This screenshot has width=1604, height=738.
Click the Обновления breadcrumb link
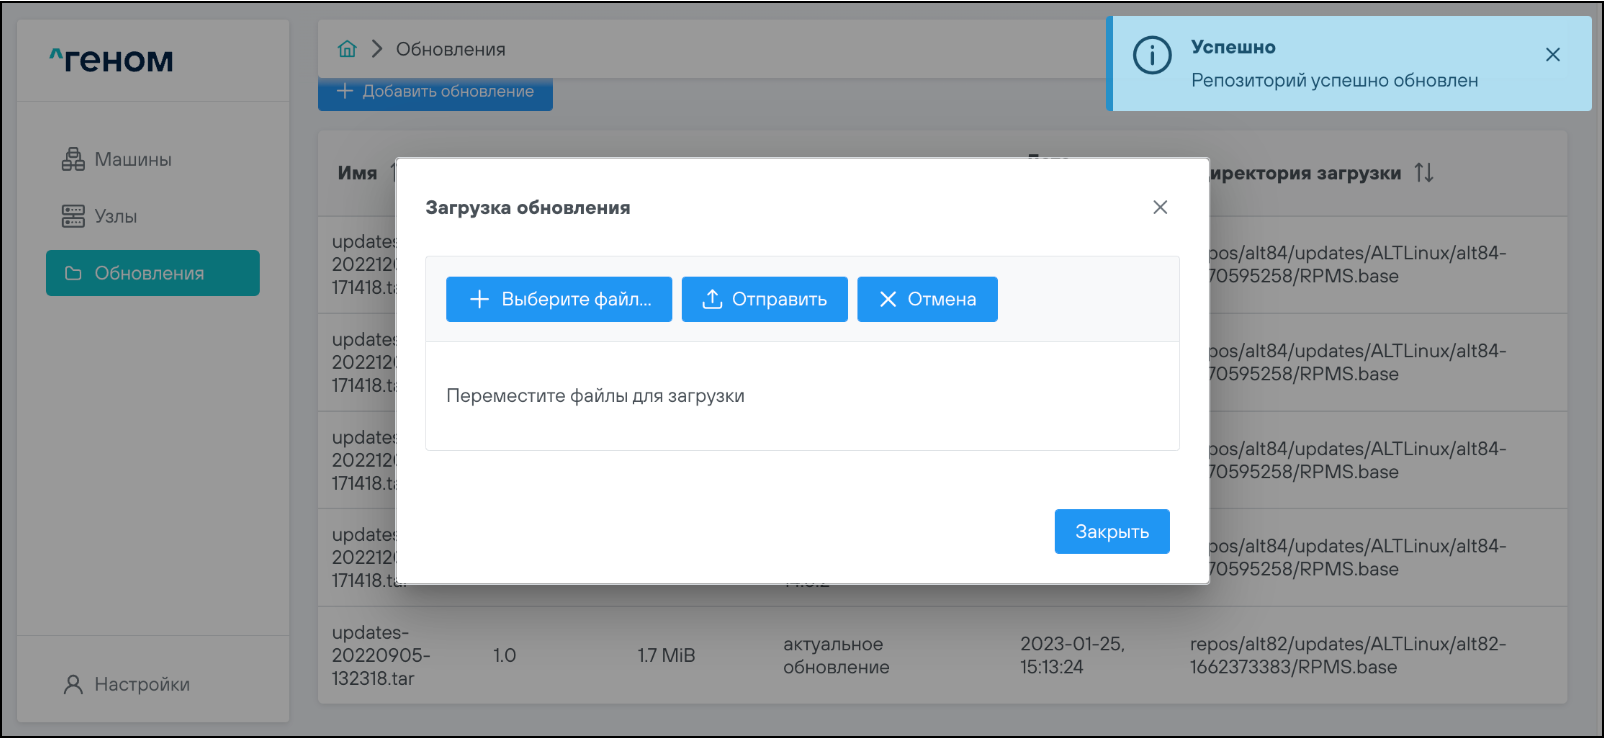click(450, 49)
